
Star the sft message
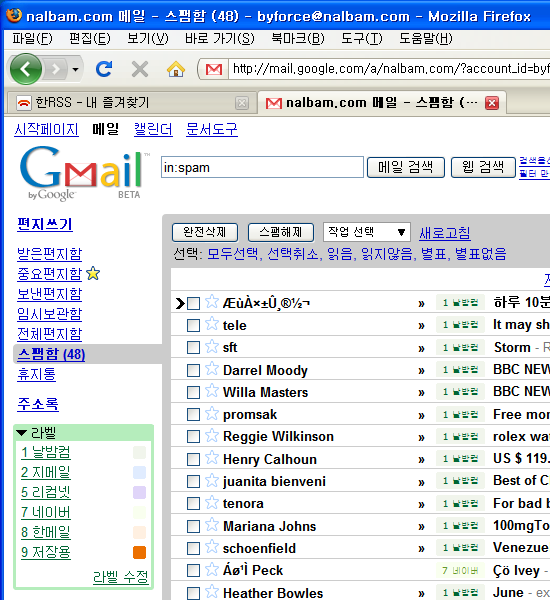click(x=212, y=346)
